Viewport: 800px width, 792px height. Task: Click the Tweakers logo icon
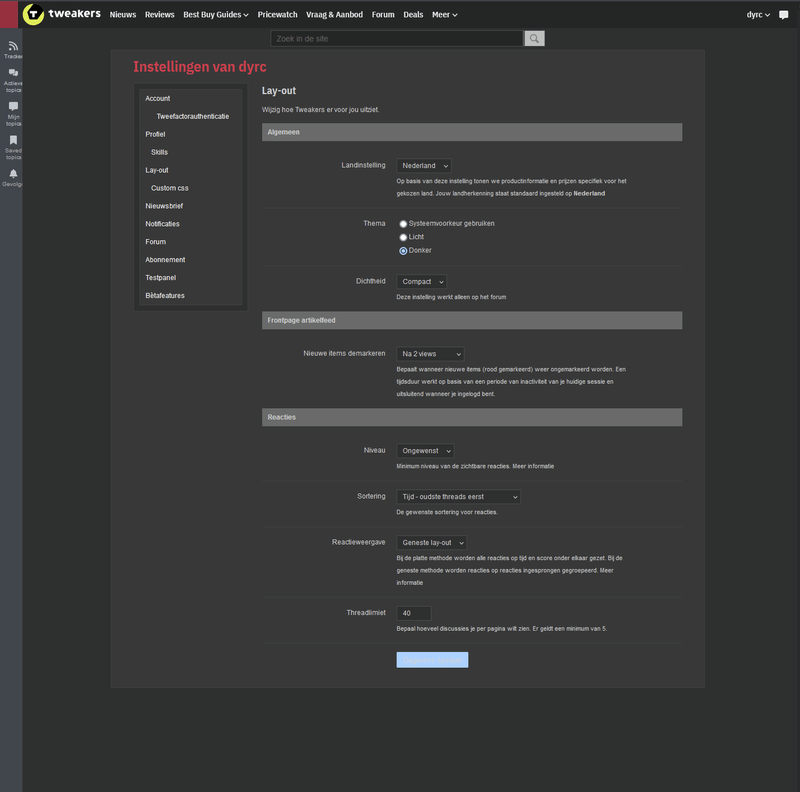click(x=34, y=14)
